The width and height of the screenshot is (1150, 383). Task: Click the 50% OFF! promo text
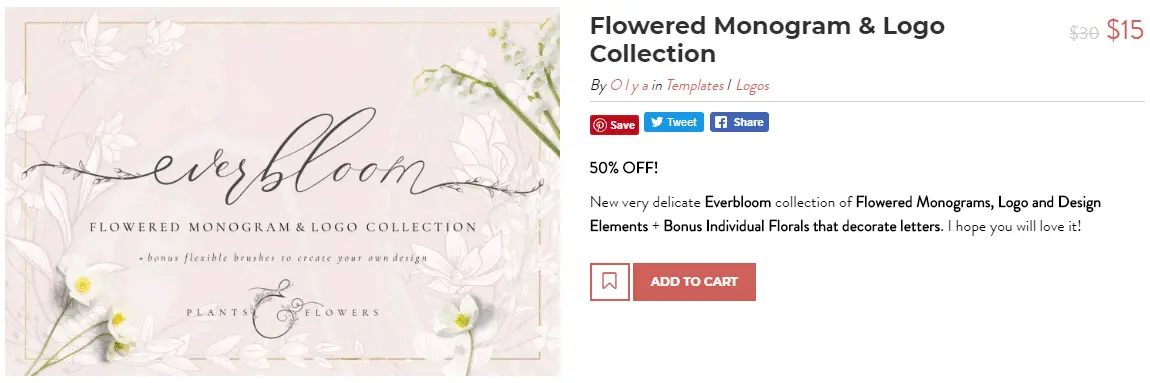[624, 167]
